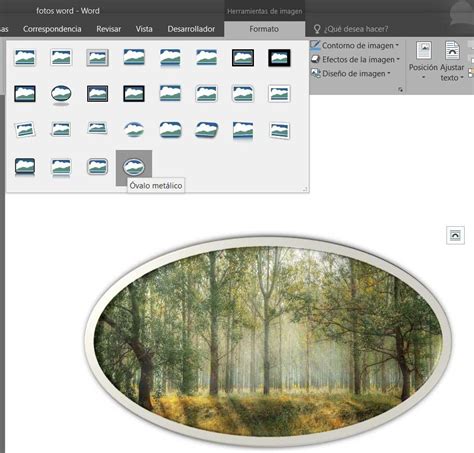Image resolution: width=474 pixels, height=453 pixels.
Task: Choose the relaxed perspective white style
Action: [x=97, y=129]
